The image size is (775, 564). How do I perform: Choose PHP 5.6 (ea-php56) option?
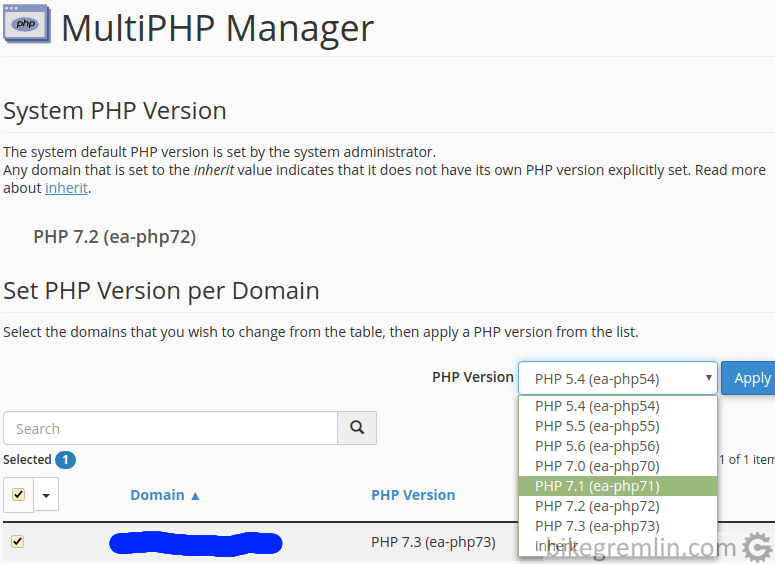pos(617,446)
